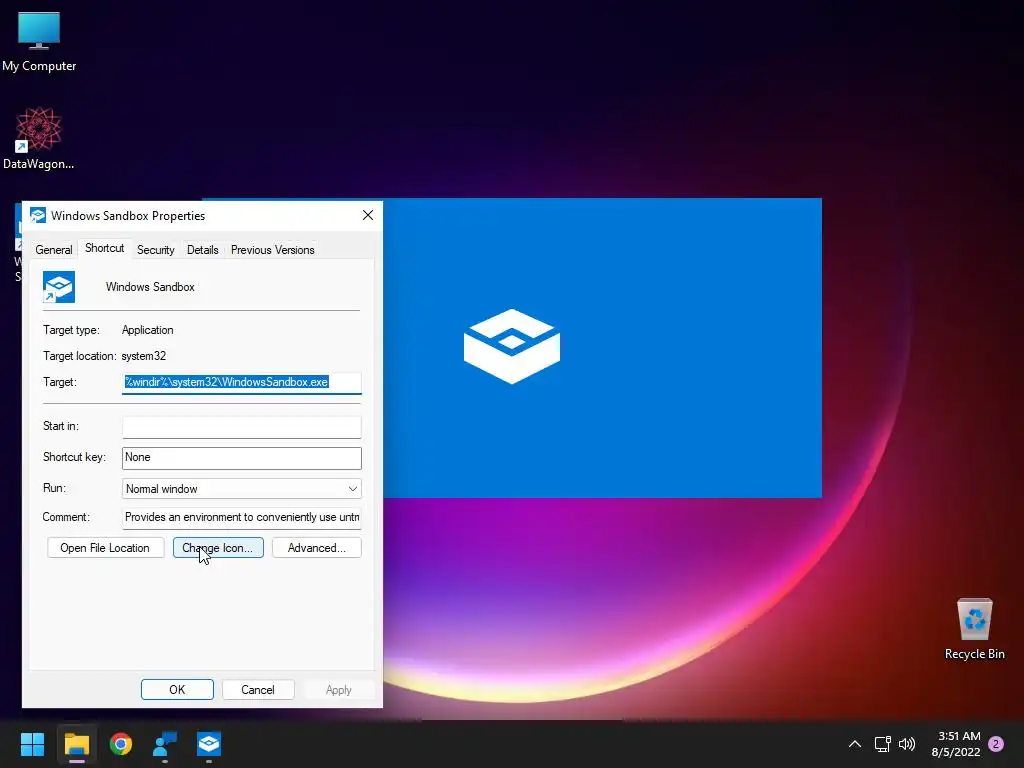This screenshot has width=1024, height=768.
Task: Click the Open File Location button
Action: 105,548
